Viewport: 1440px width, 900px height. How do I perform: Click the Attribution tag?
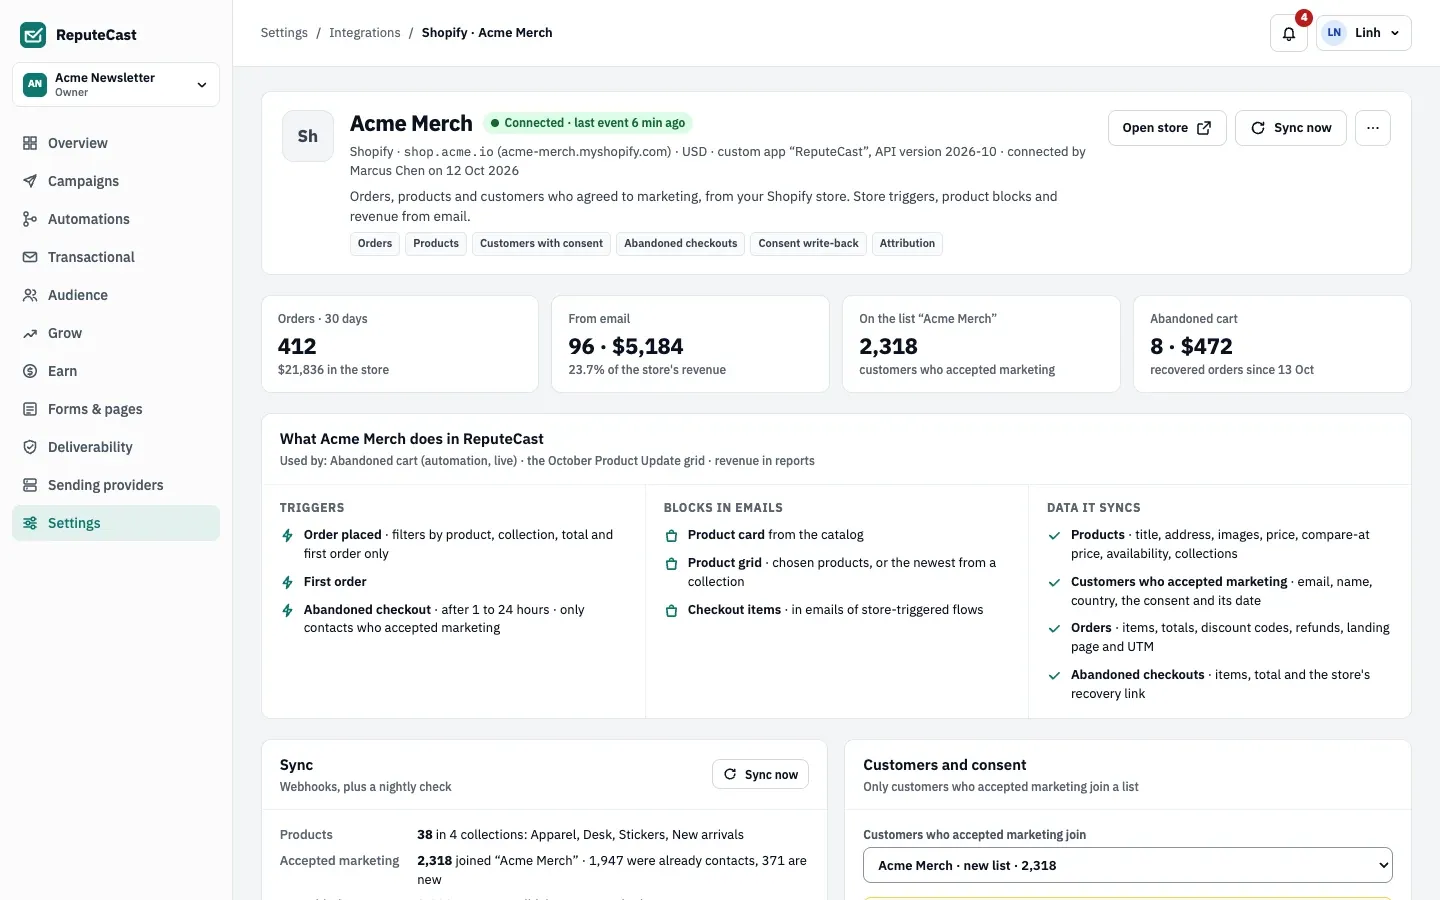907,244
